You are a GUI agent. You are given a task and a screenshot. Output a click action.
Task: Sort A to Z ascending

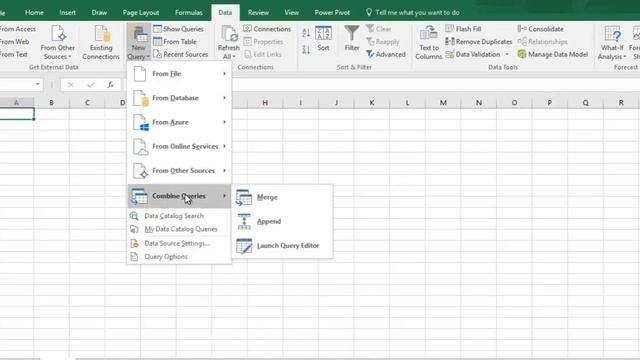306,33
